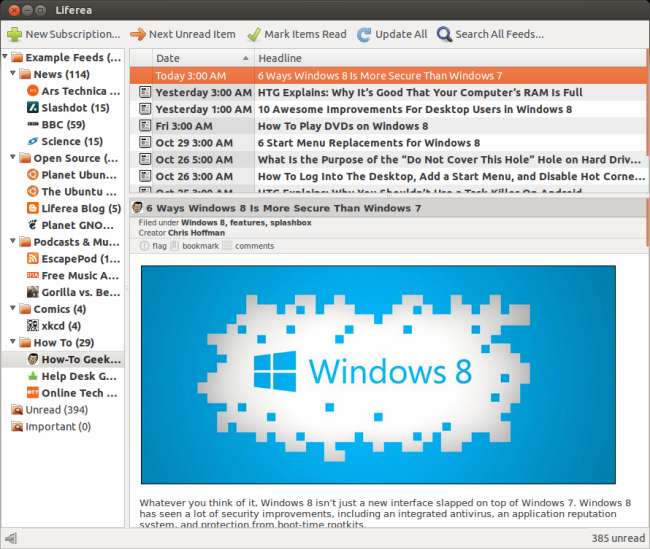The width and height of the screenshot is (650, 549).
Task: Click the Mark Items Read label
Action: point(306,34)
